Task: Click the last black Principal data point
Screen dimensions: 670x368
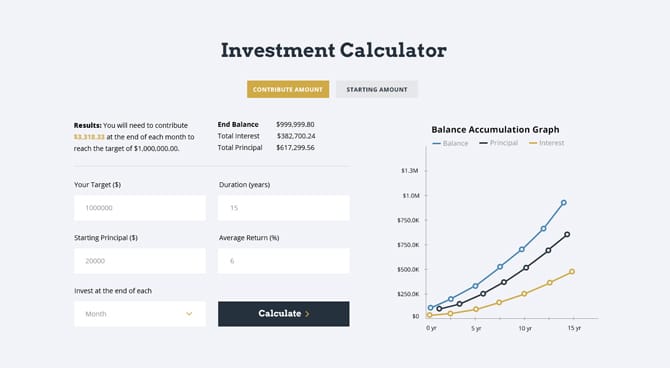Action: 567,234
